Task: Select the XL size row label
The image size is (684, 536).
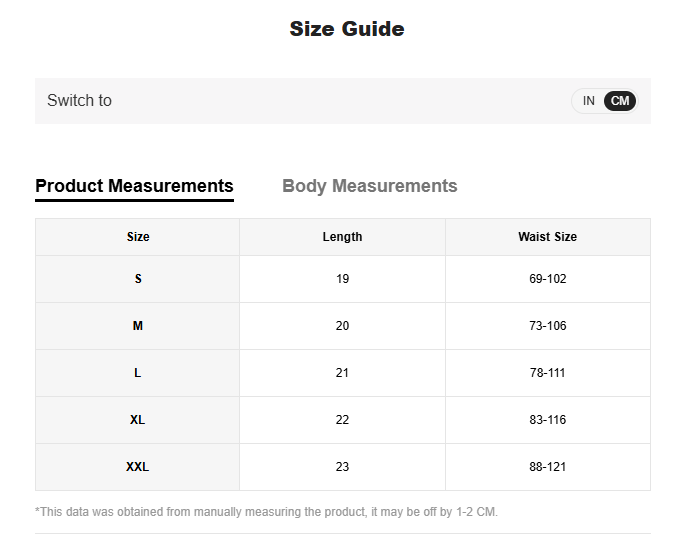Action: 138,420
